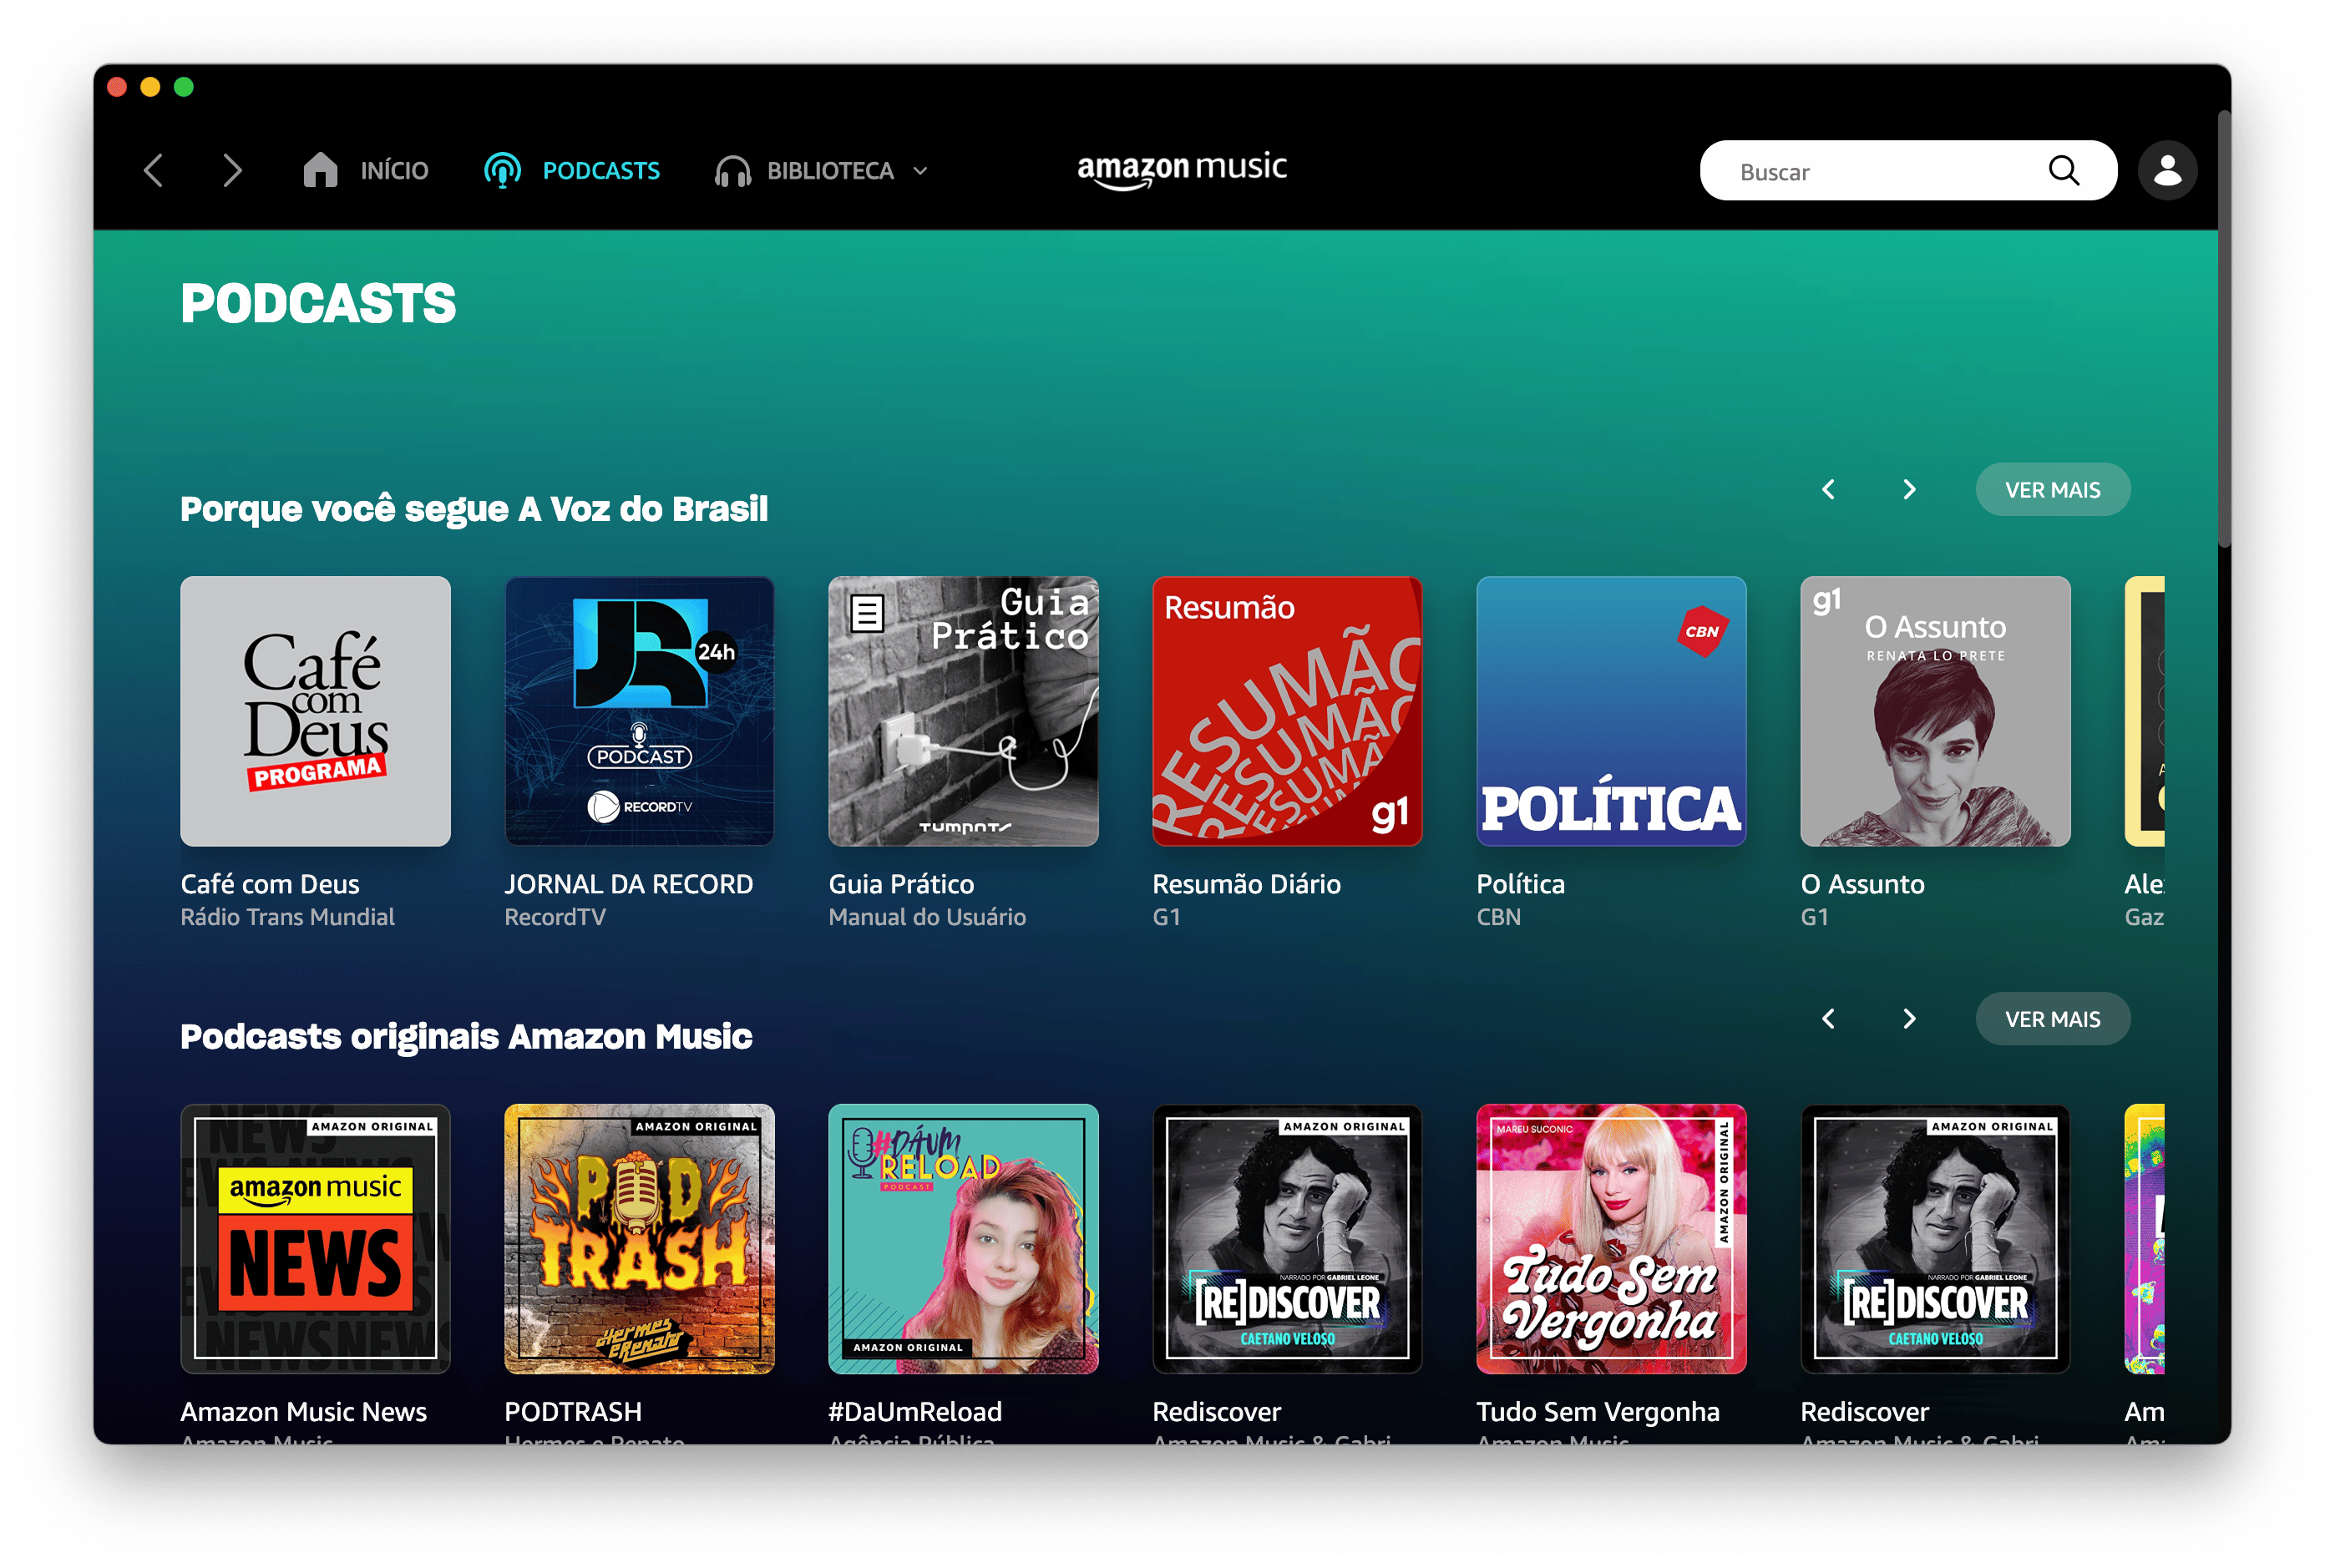Click the JORNAL DA RECORD title link
The image size is (2325, 1568).
628,884
